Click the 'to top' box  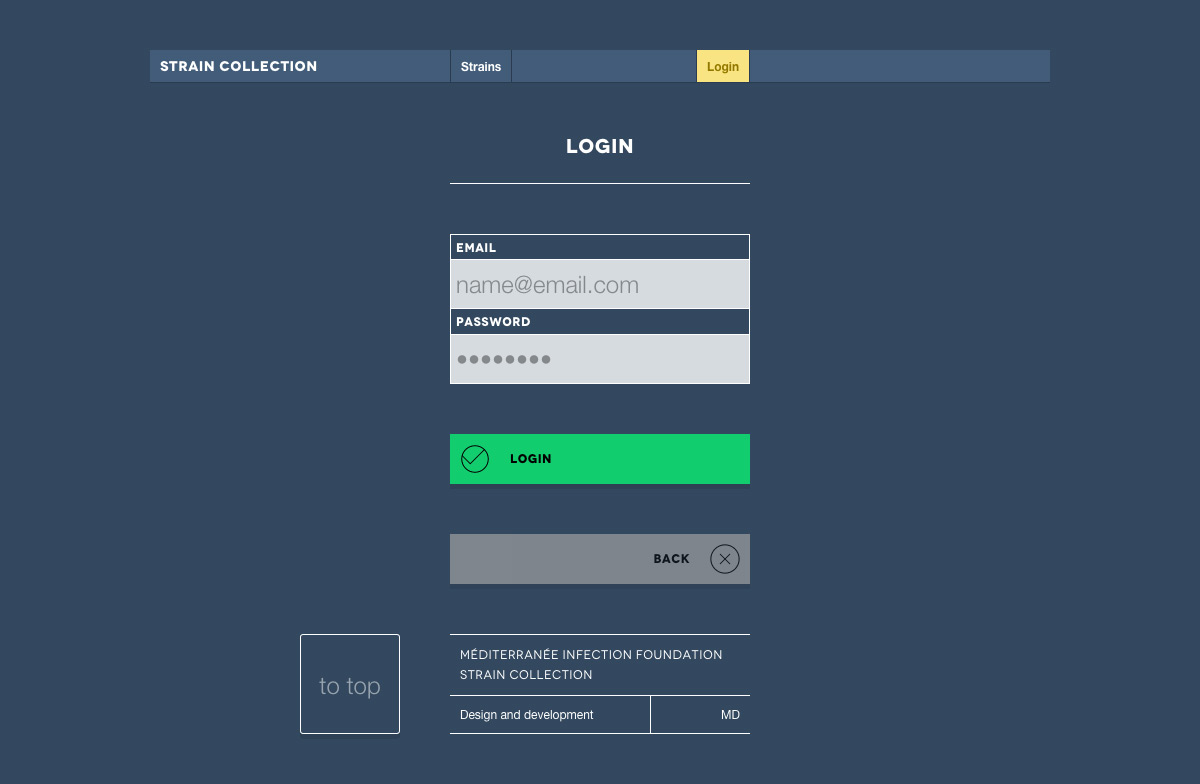click(350, 685)
